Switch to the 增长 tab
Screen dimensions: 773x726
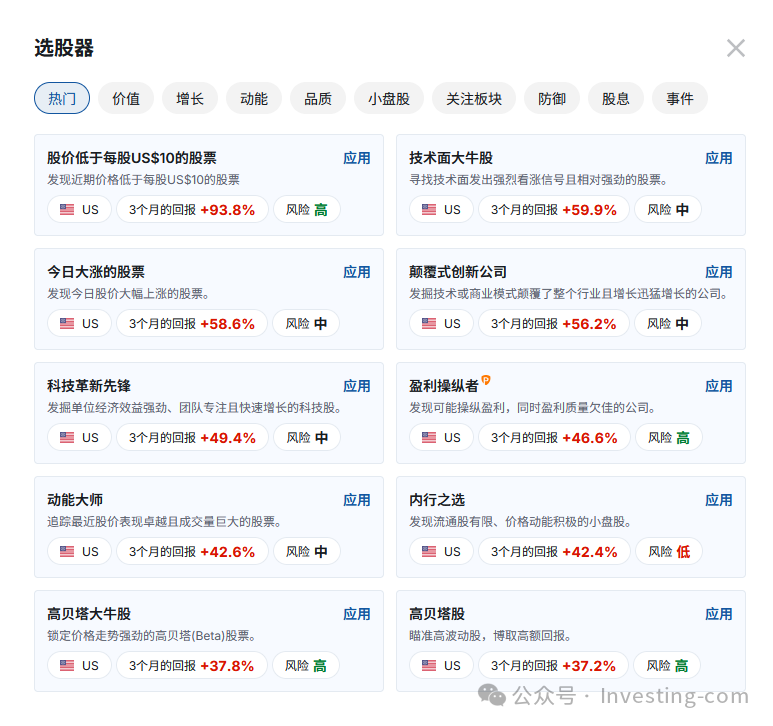click(190, 98)
